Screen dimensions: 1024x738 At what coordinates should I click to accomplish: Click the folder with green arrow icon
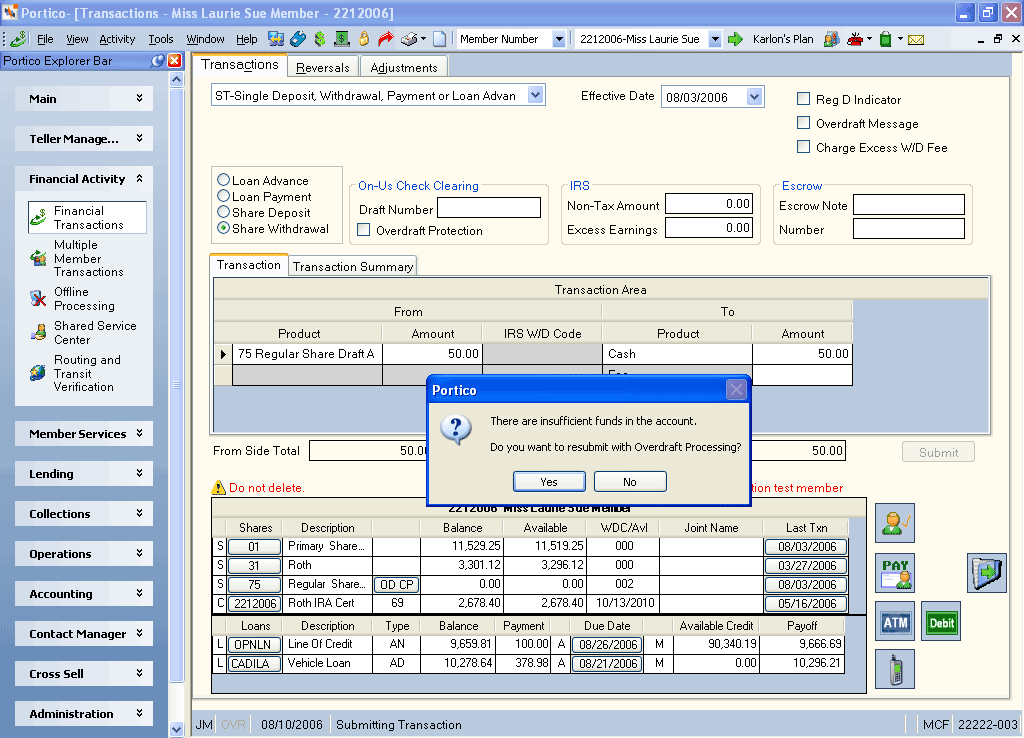(x=987, y=573)
